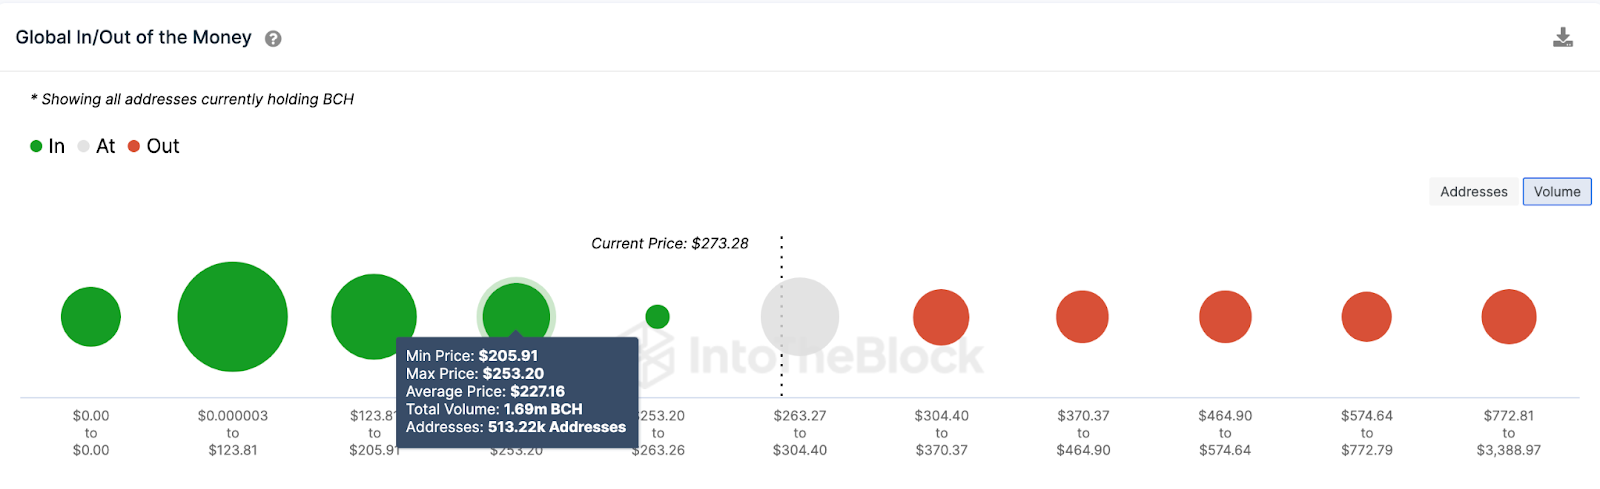Toggle the red Out legend item
Screen dimensions: 1600x489
tap(153, 146)
